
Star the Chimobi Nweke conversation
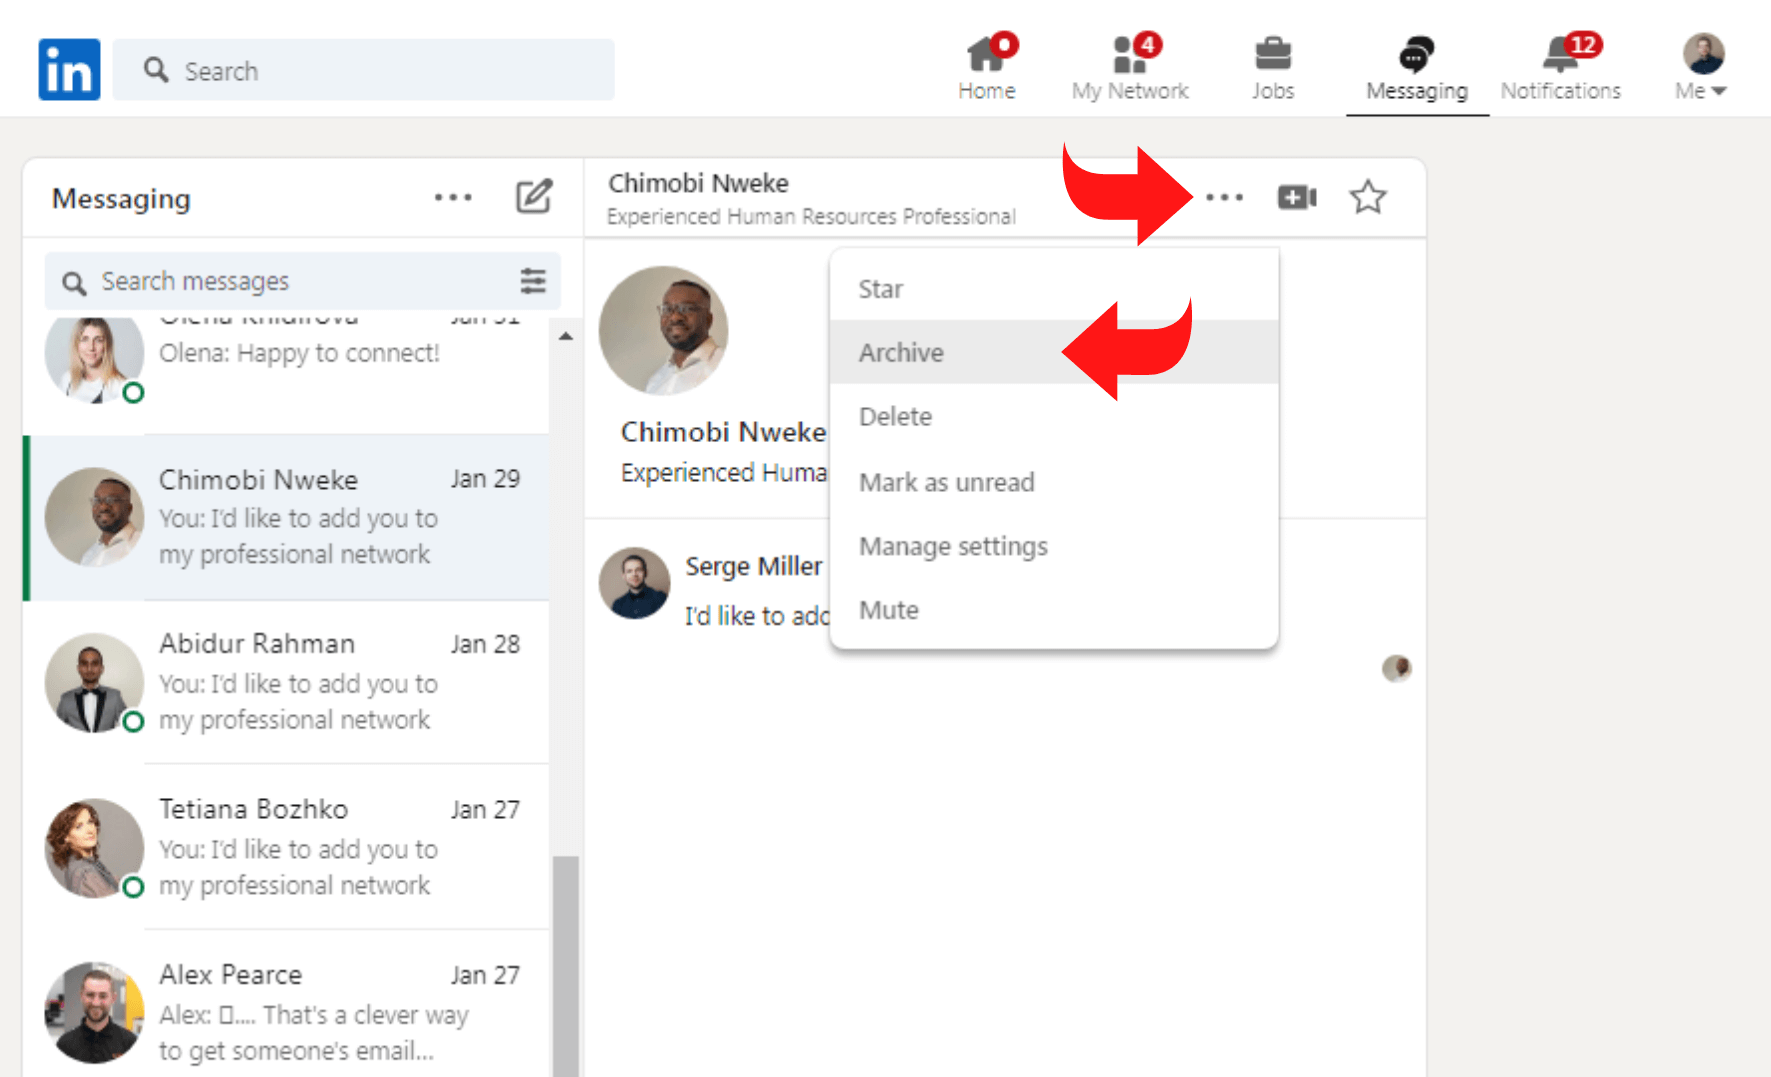tap(1367, 197)
